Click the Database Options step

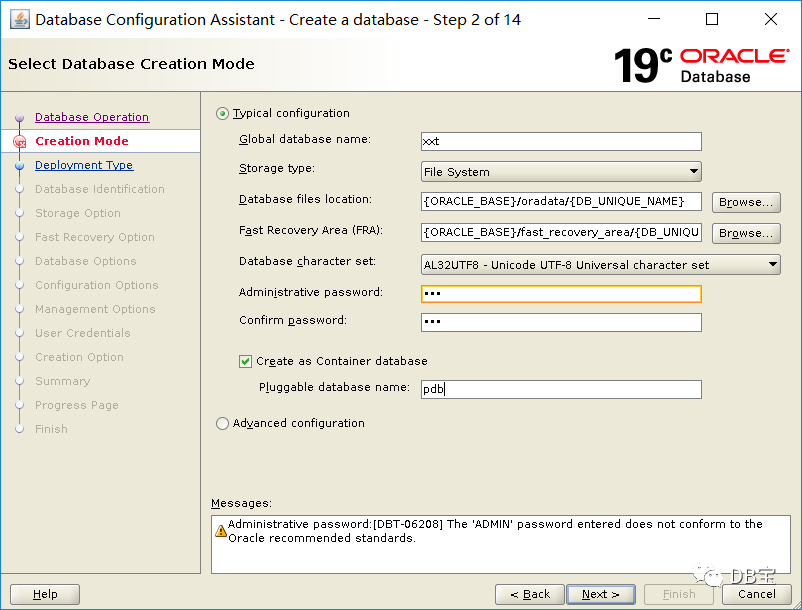85,261
